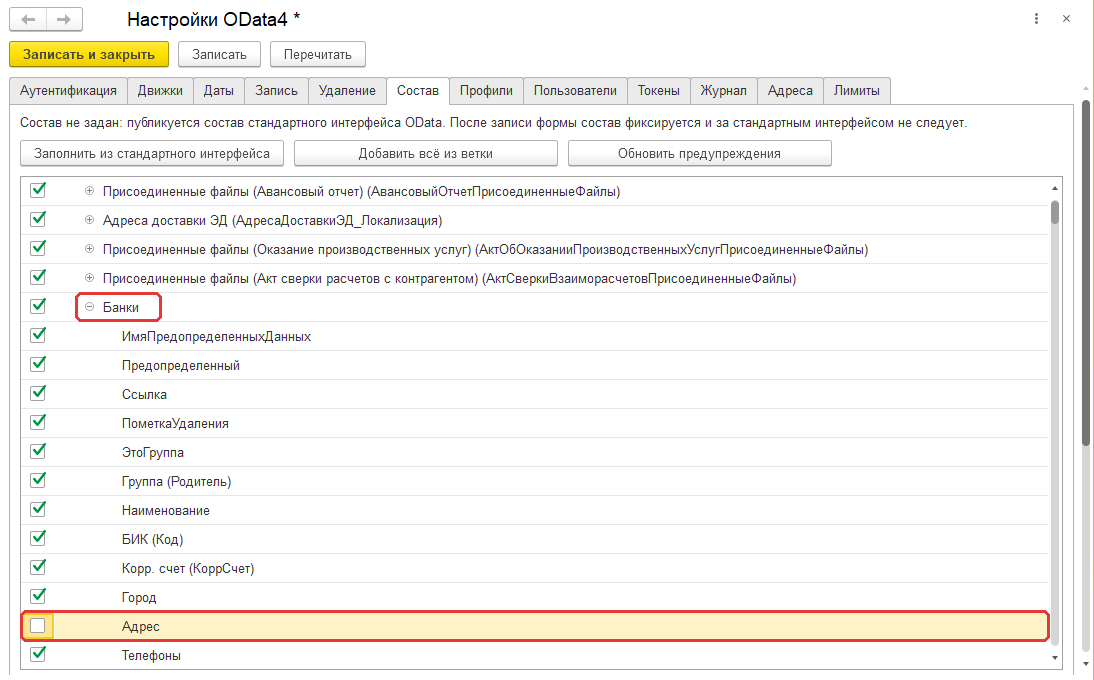Click the tree list scrollbar thumb
1094x680 pixels.
(x=1055, y=212)
